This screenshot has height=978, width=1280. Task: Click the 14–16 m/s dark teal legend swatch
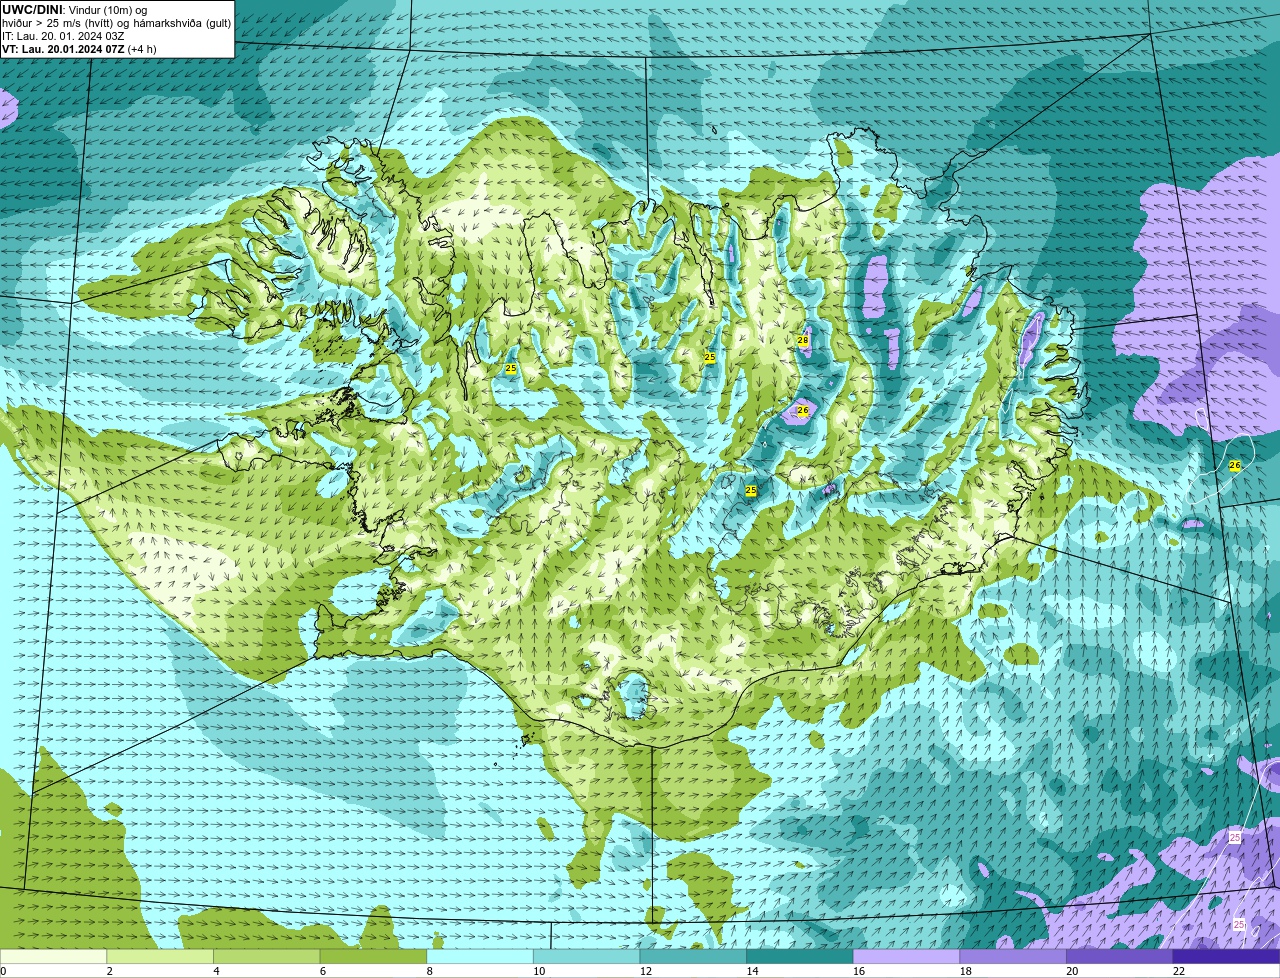click(800, 956)
